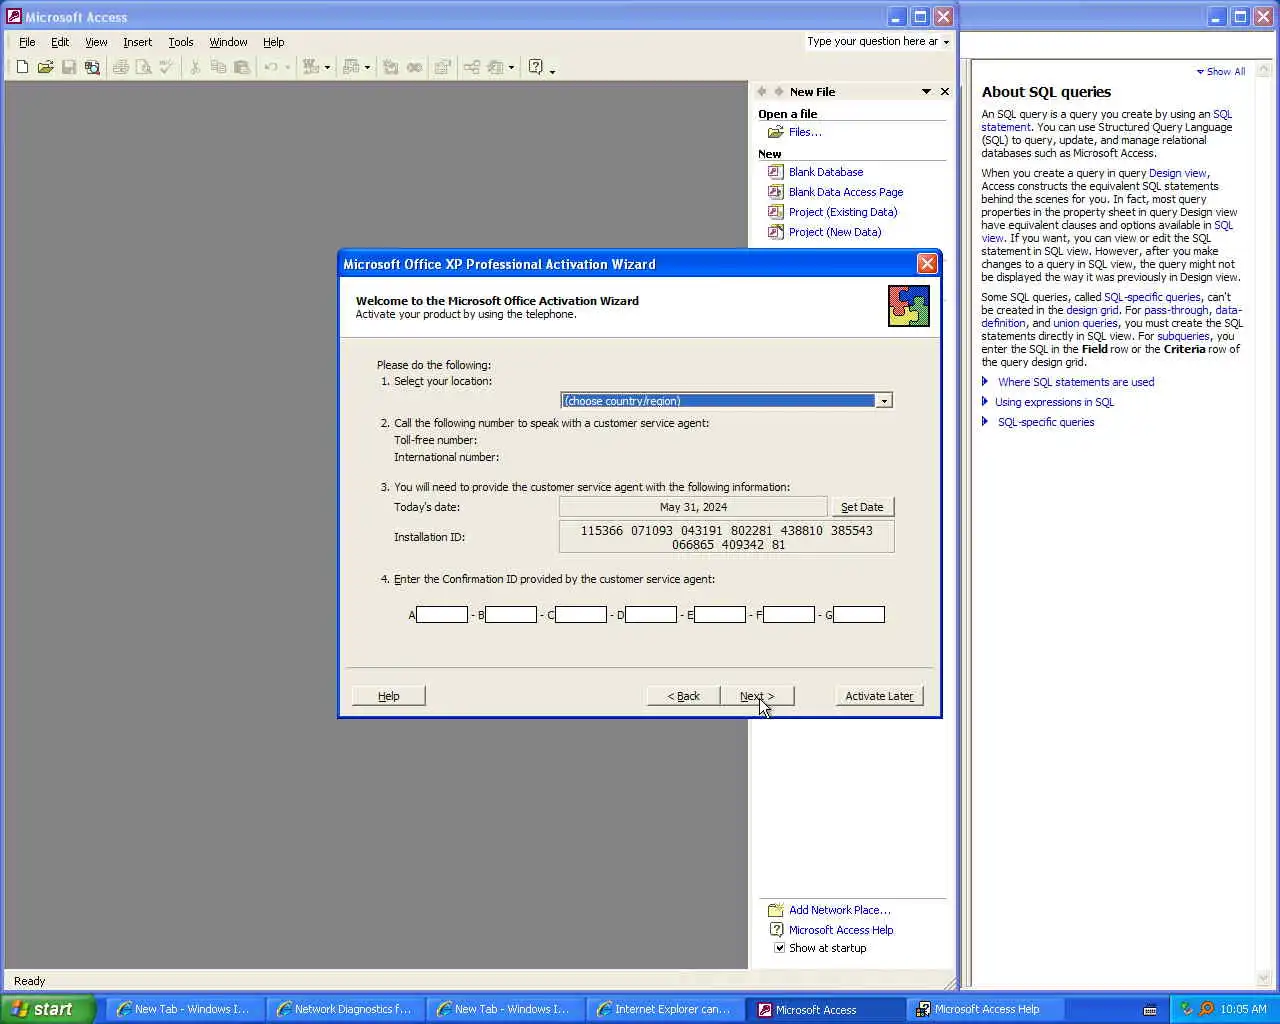This screenshot has height=1024, width=1280.
Task: Click the Print toolbar icon
Action: (121, 67)
